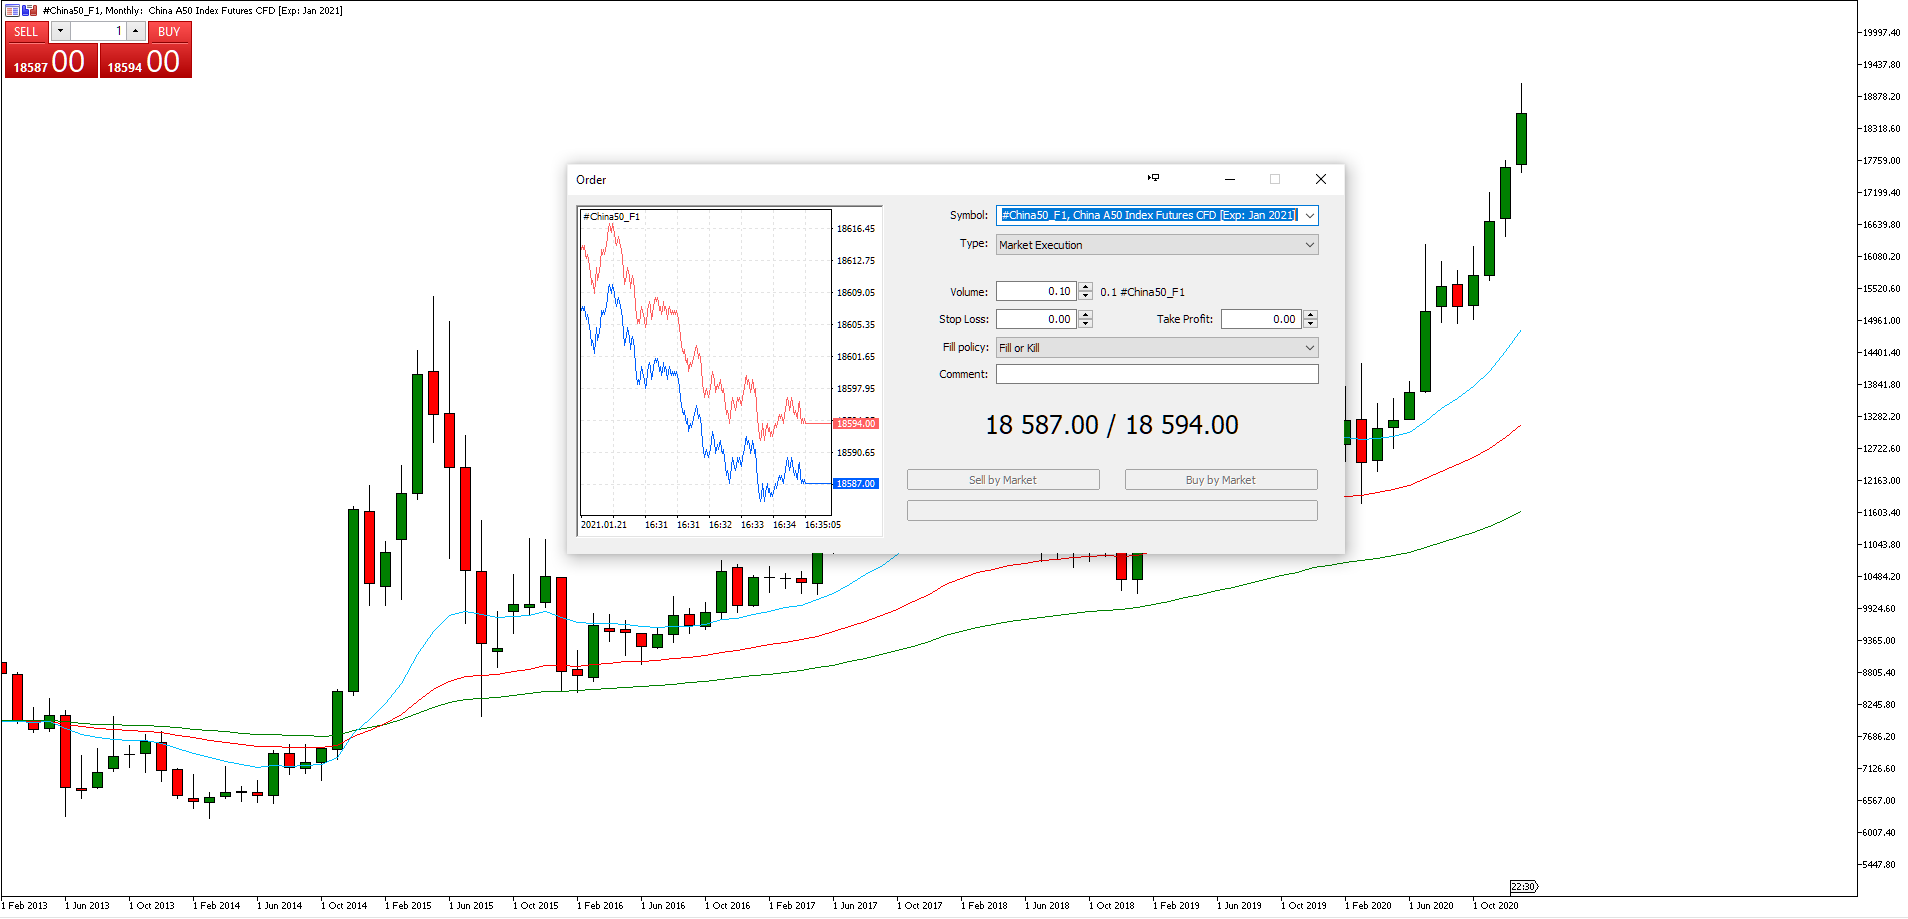This screenshot has width=1908, height=919.
Task: Increase Volume using the up spinner arrow
Action: point(1085,287)
